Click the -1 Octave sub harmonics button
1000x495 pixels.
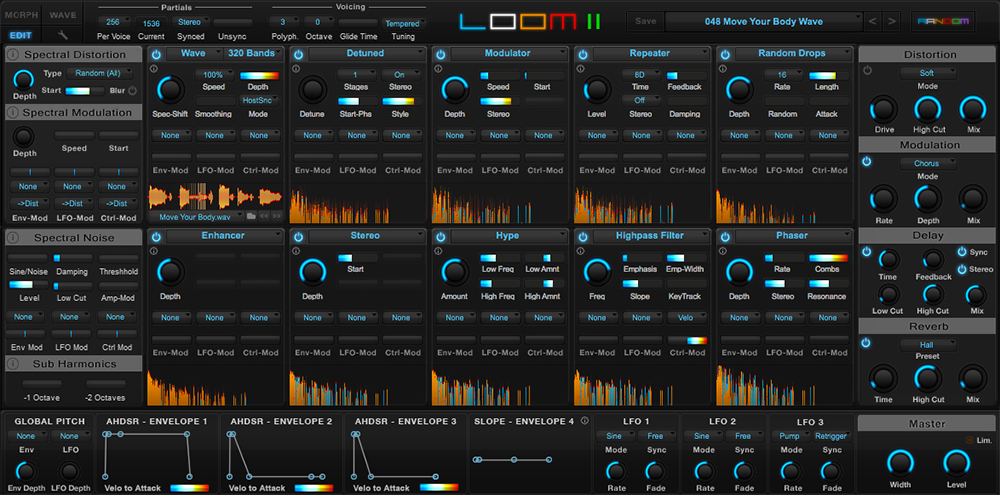pyautogui.click(x=43, y=383)
